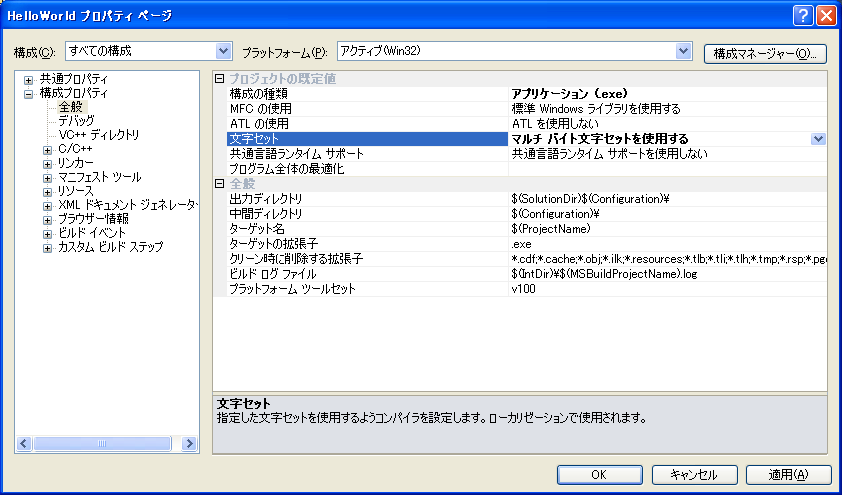842x495 pixels.
Task: Open the 文字セット value dropdown arrow
Action: click(x=818, y=139)
